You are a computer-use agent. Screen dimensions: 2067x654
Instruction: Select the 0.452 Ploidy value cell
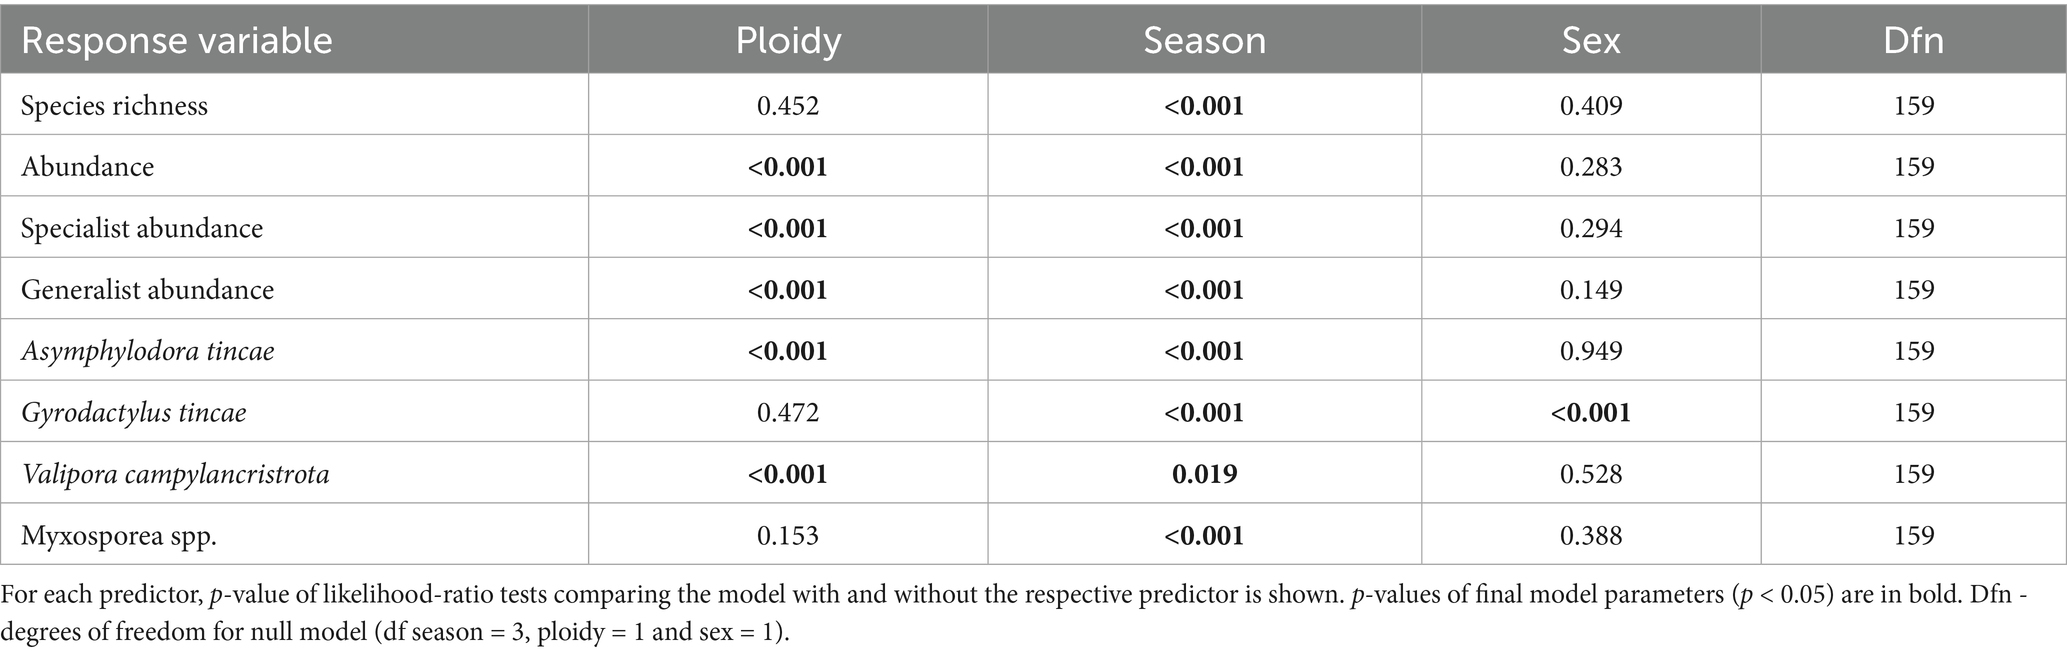(x=788, y=106)
